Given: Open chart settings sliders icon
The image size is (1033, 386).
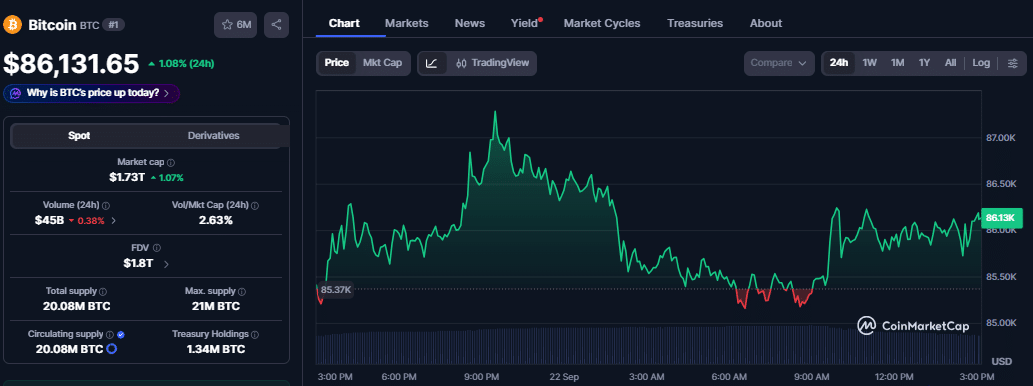Looking at the screenshot, I should tap(1013, 63).
